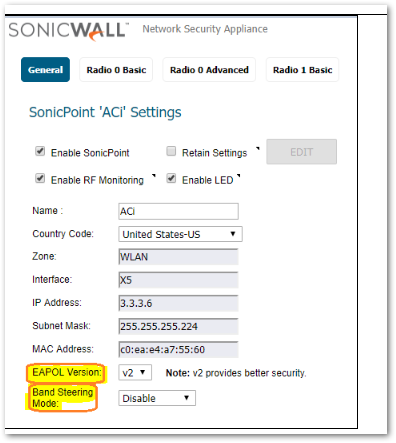396x443 pixels.
Task: Switch to Radio 0 Advanced tab
Action: pyautogui.click(x=209, y=70)
